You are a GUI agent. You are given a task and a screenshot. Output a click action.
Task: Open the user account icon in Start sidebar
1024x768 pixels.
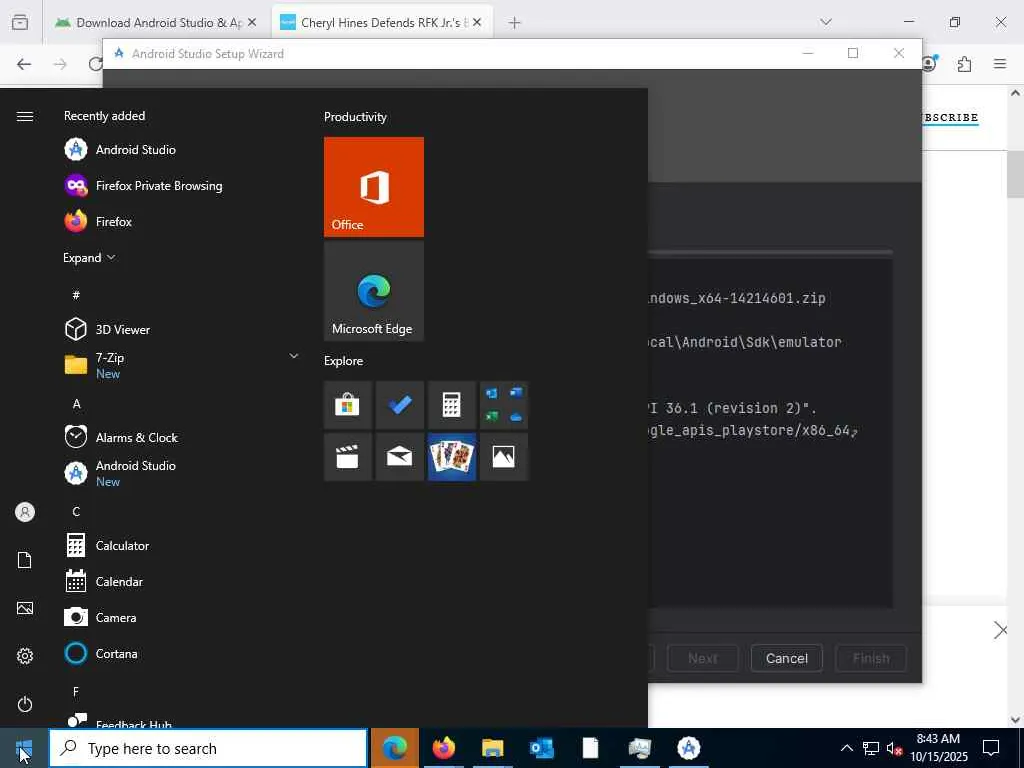[25, 512]
